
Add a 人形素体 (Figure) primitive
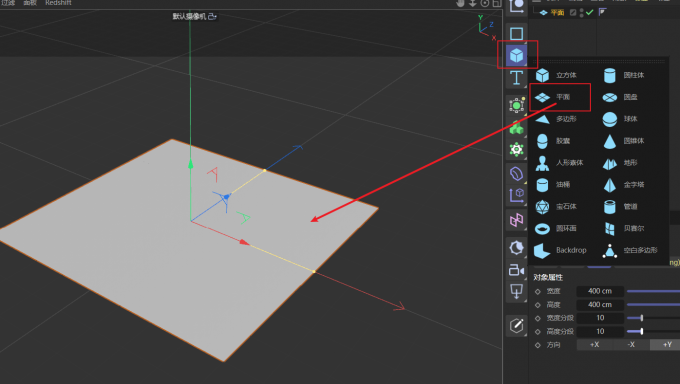pos(559,163)
